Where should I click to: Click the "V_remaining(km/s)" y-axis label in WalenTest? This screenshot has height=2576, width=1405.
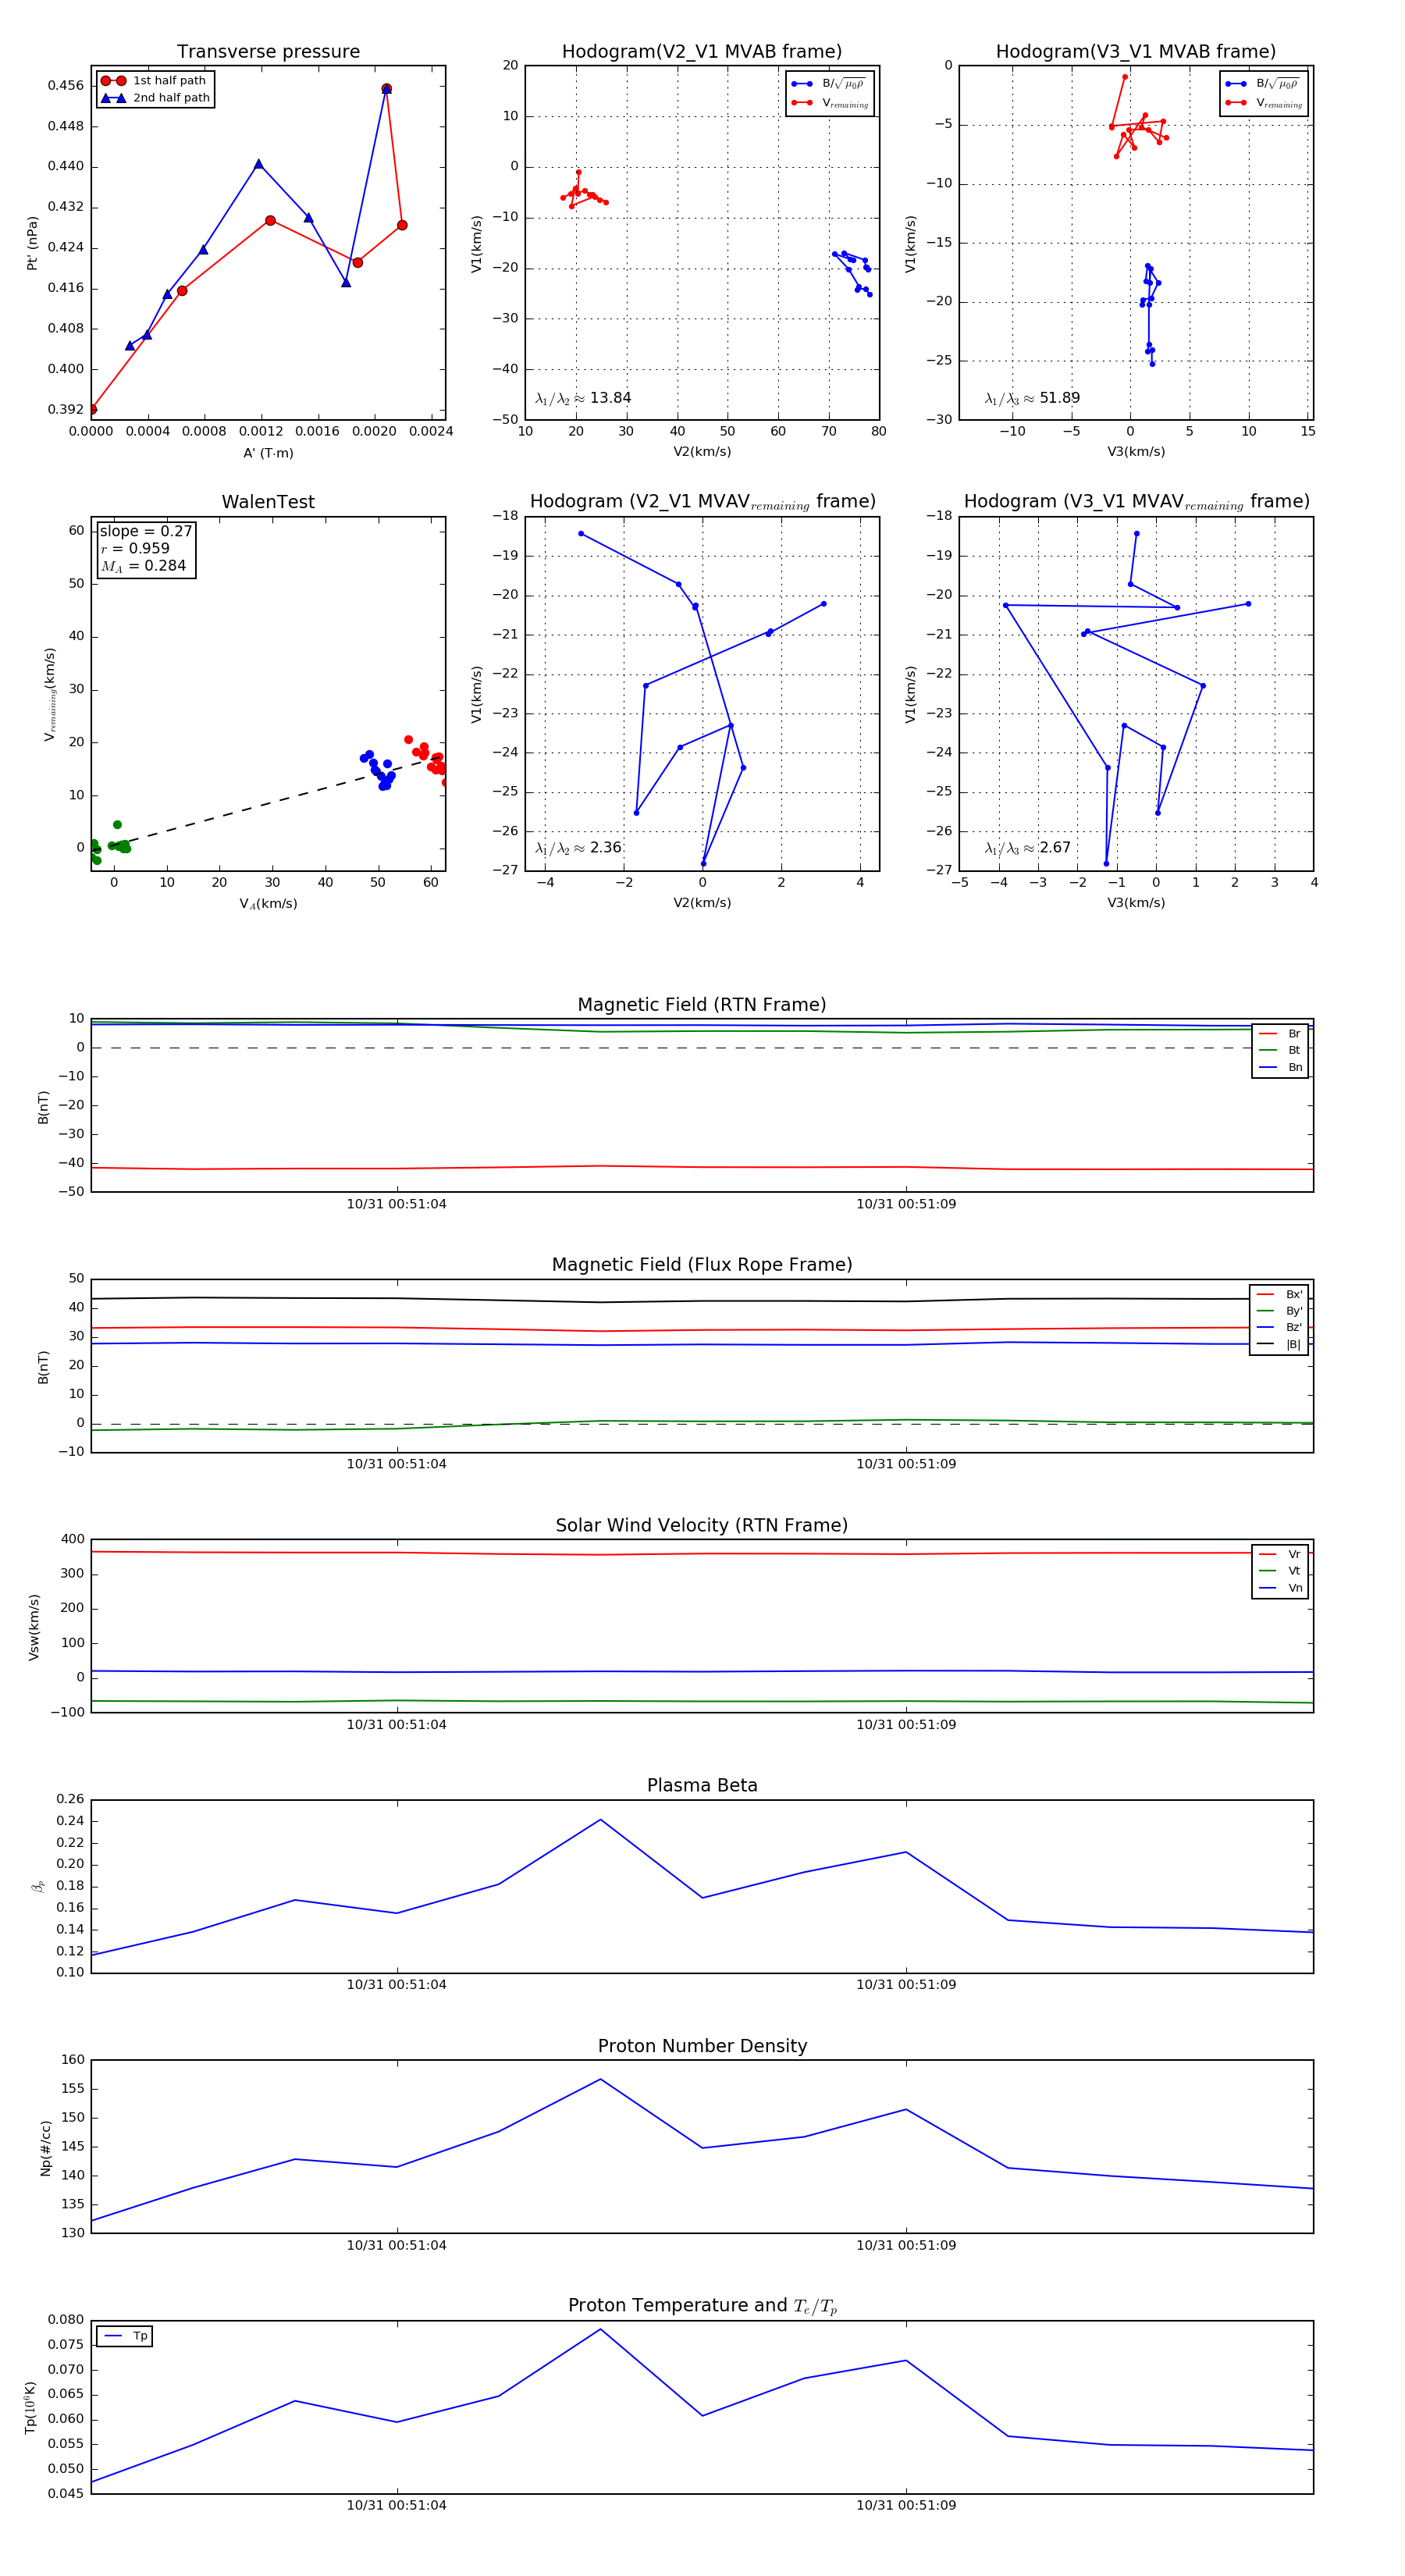49,694
